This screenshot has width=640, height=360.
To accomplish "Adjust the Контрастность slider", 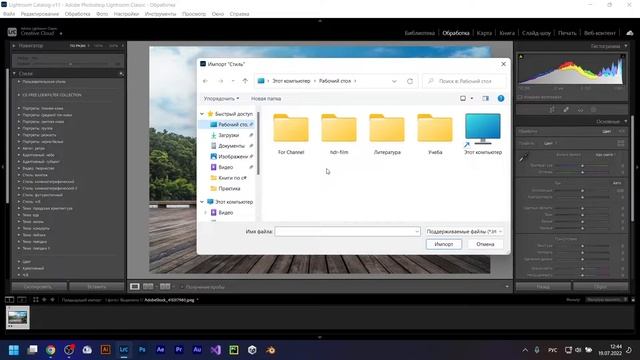I will [x=582, y=197].
